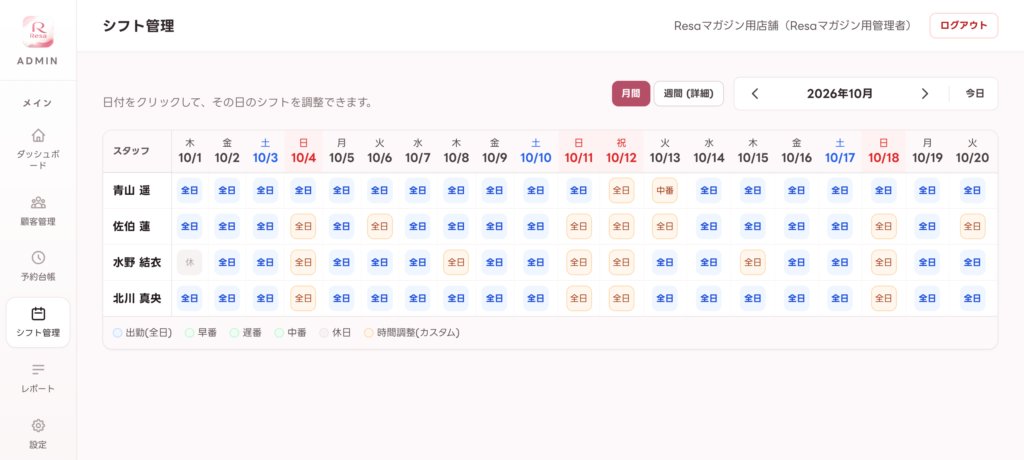The image size is (1024, 460).
Task: Click the スタッフ column header
Action: point(131,150)
